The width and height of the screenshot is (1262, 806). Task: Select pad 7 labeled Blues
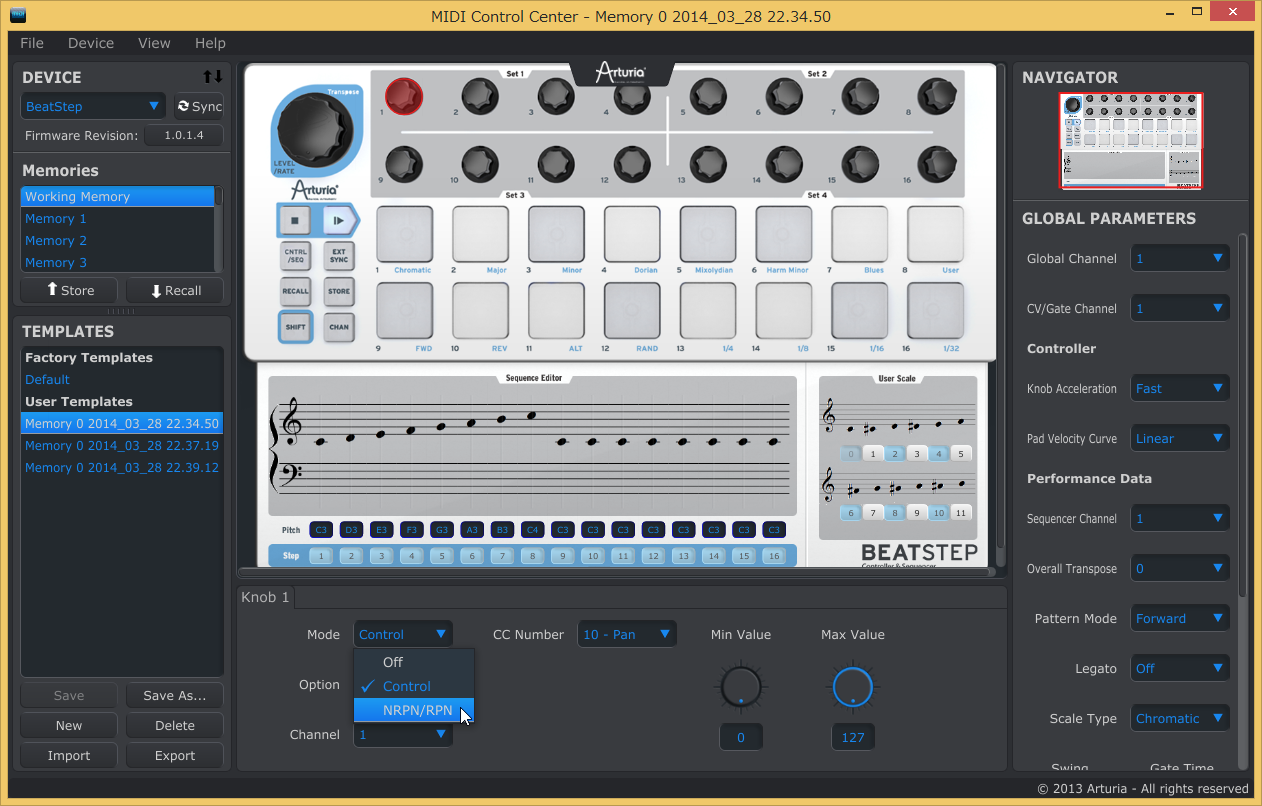860,234
